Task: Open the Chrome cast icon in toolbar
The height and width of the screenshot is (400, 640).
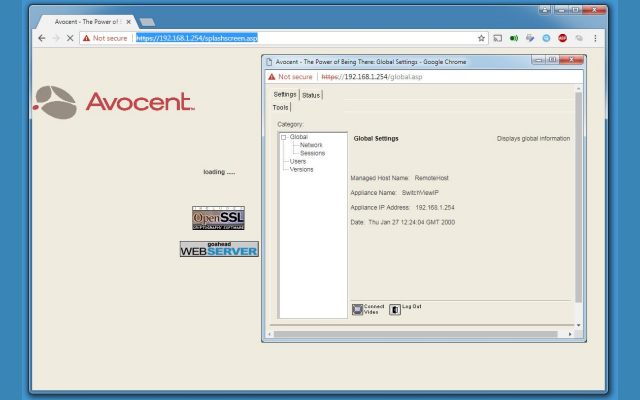Action: 498,38
